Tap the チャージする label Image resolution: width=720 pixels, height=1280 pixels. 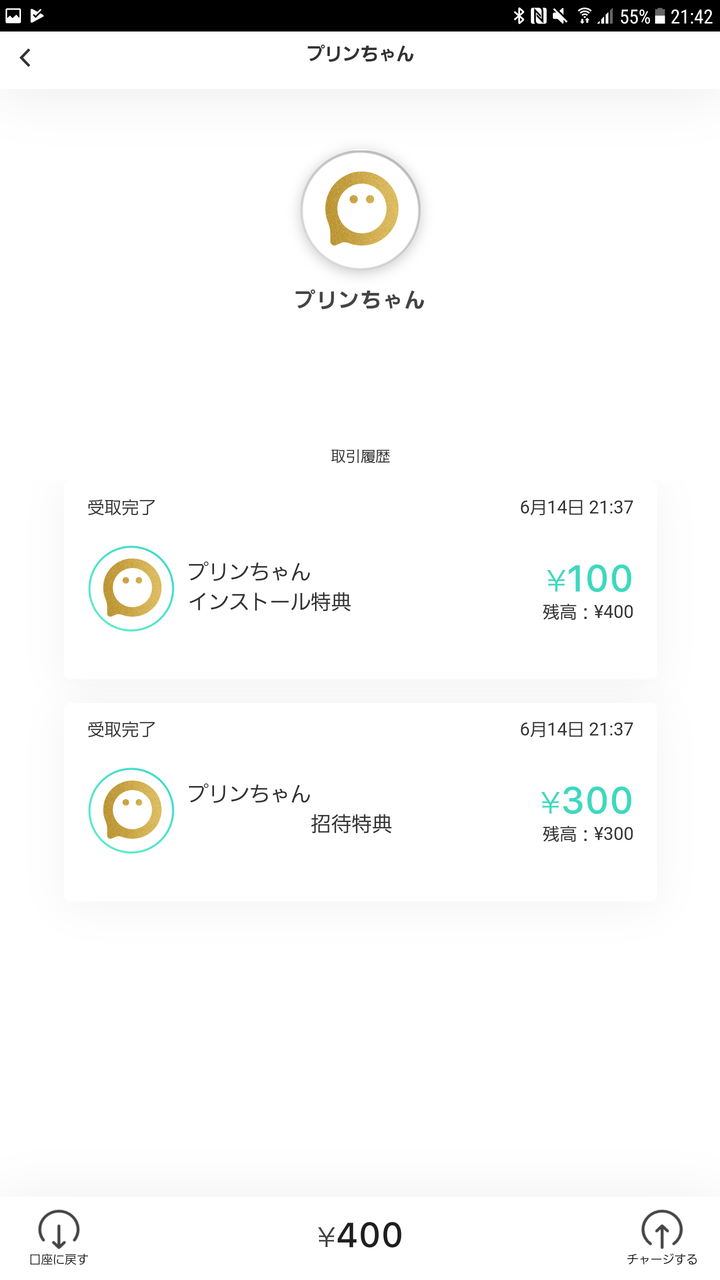pyautogui.click(x=661, y=1260)
